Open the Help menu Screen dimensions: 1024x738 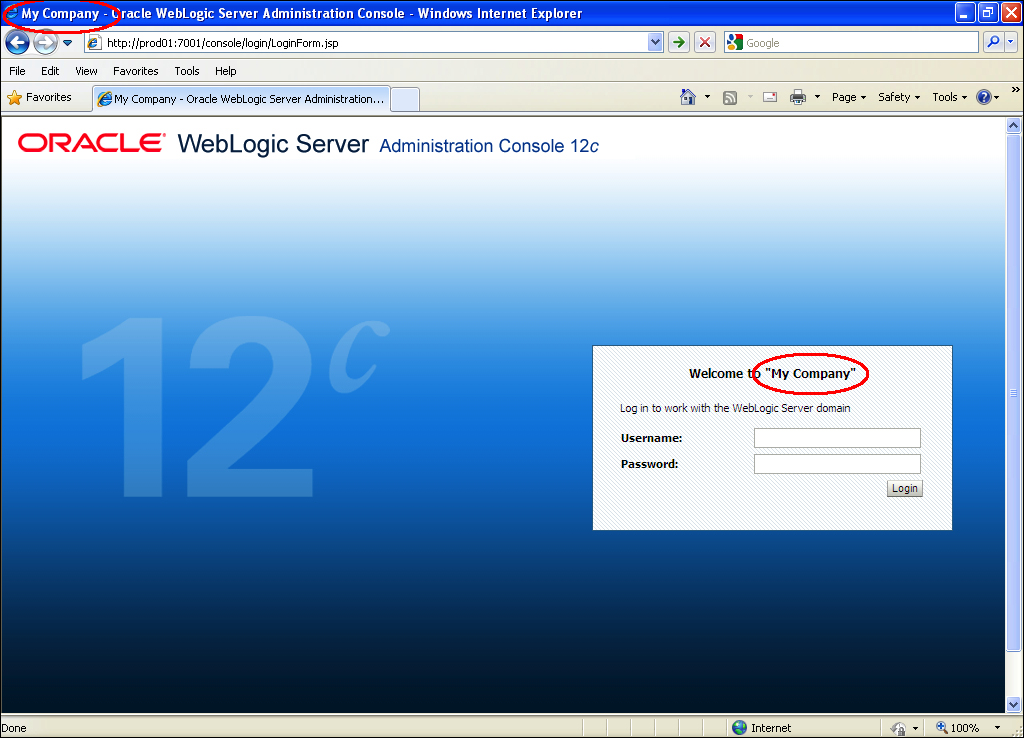click(225, 71)
